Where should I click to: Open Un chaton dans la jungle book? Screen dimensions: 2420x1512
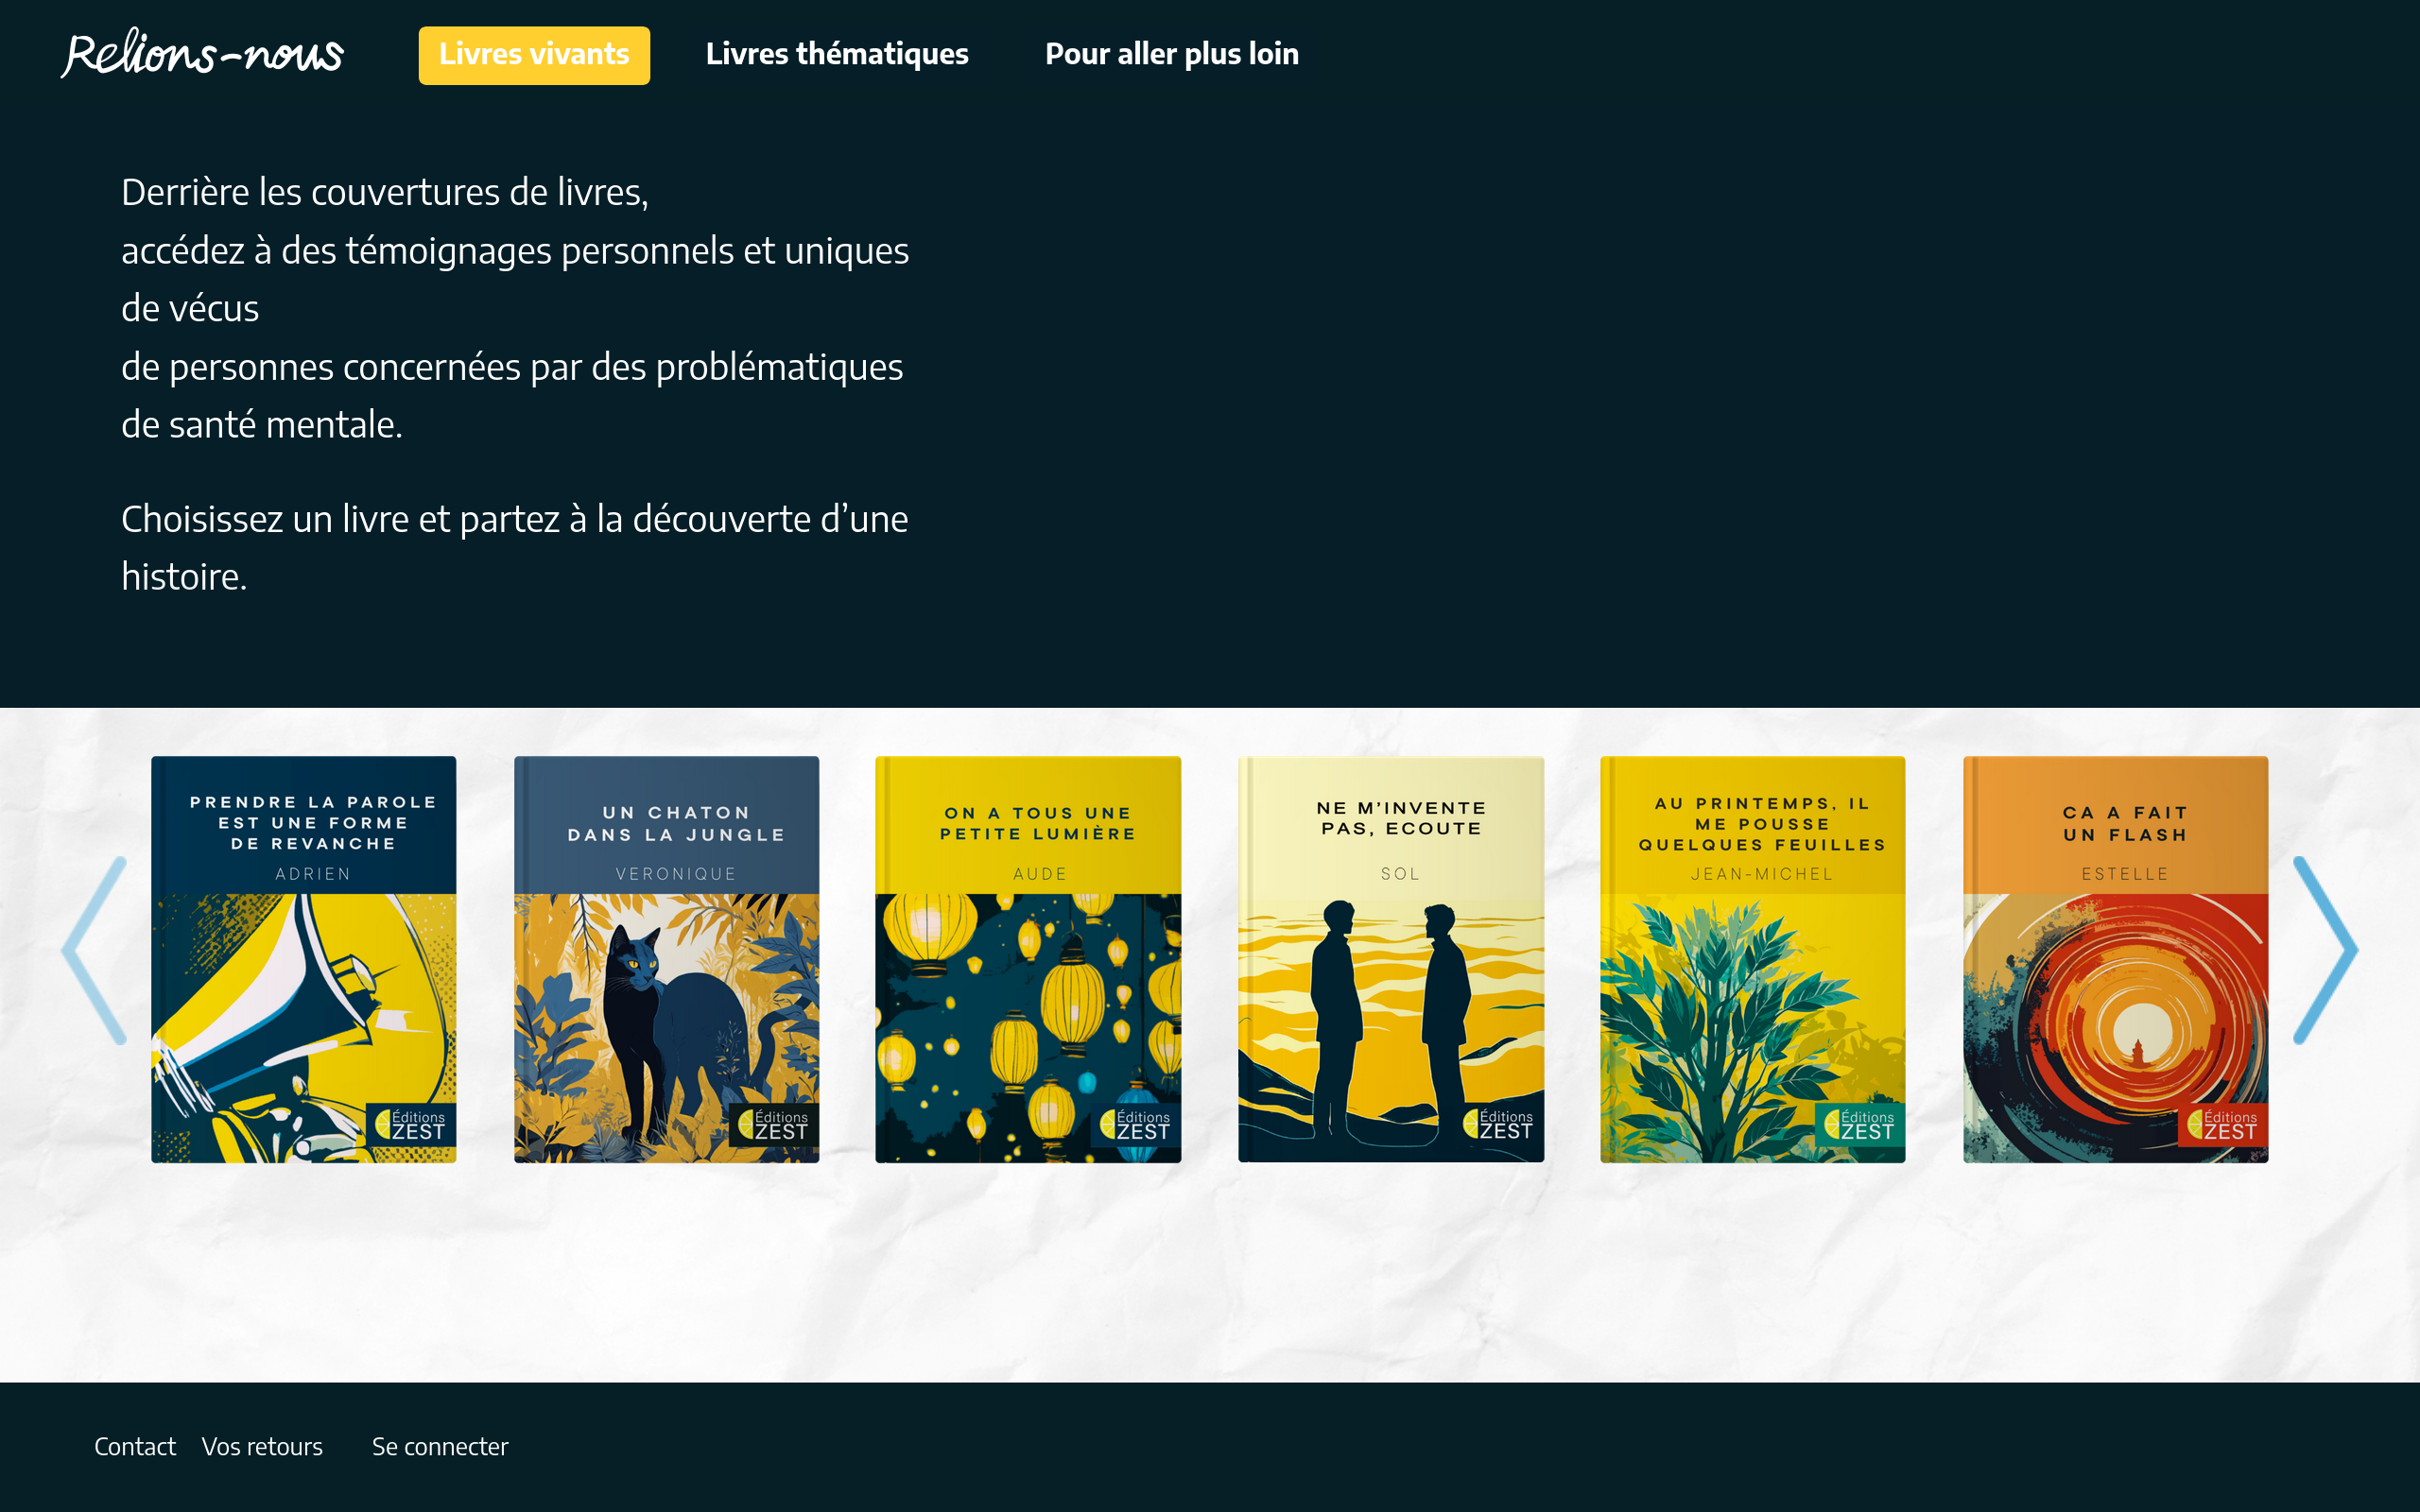667,959
